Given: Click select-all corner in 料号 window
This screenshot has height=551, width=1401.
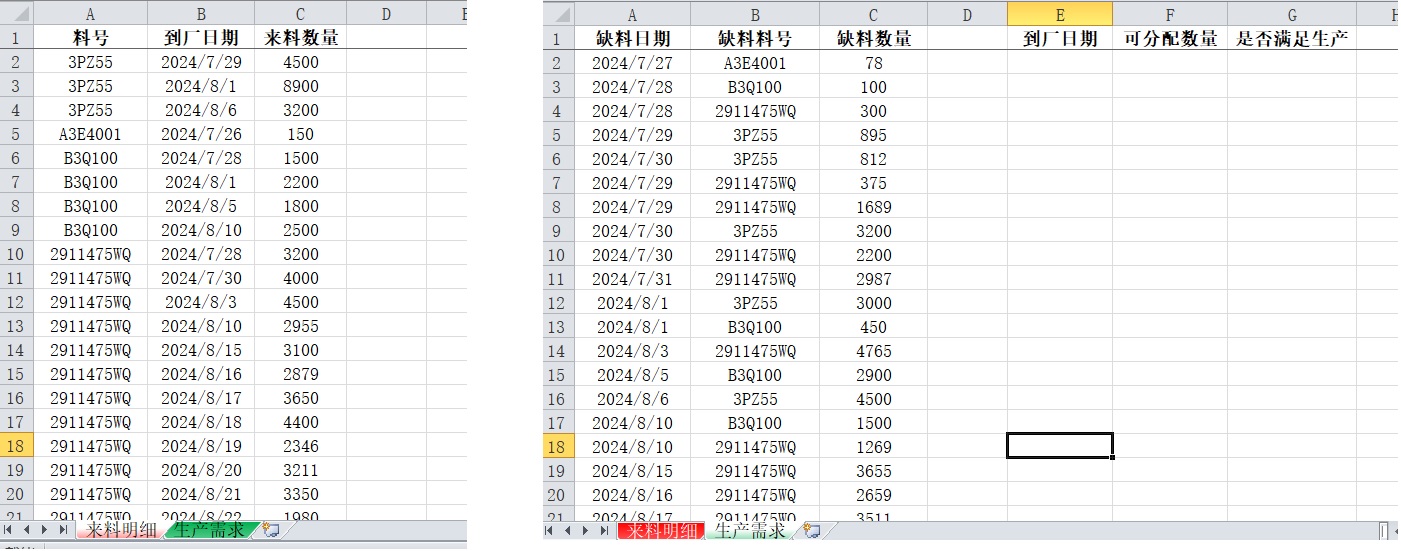Looking at the screenshot, I should (16, 13).
